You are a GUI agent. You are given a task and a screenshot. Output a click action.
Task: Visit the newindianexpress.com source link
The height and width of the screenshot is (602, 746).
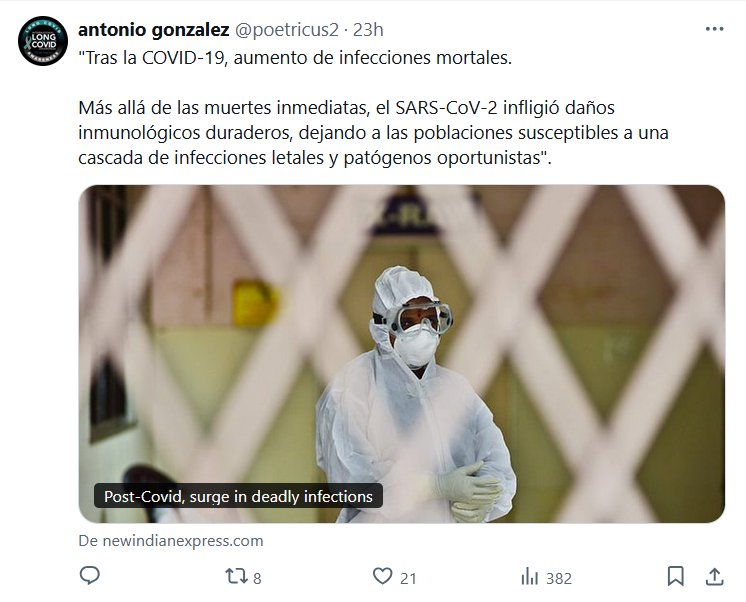(171, 541)
